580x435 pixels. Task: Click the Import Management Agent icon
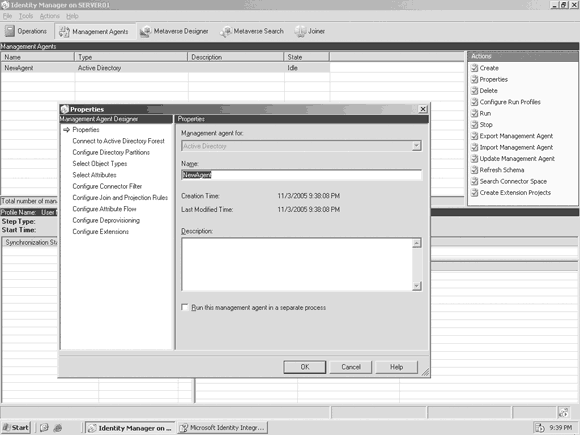pyautogui.click(x=474, y=147)
